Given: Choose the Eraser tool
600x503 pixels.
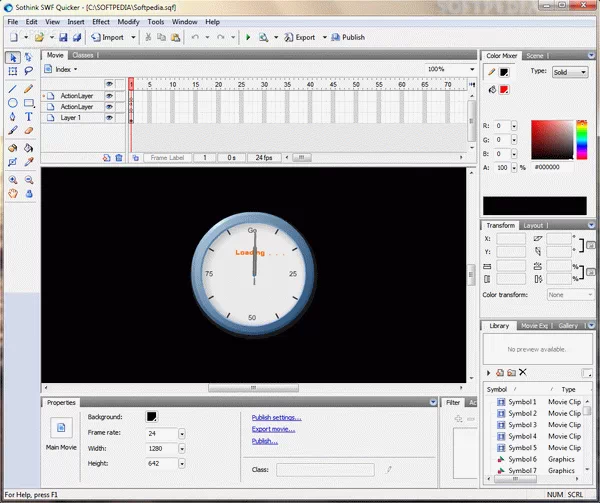Looking at the screenshot, I should (29, 130).
